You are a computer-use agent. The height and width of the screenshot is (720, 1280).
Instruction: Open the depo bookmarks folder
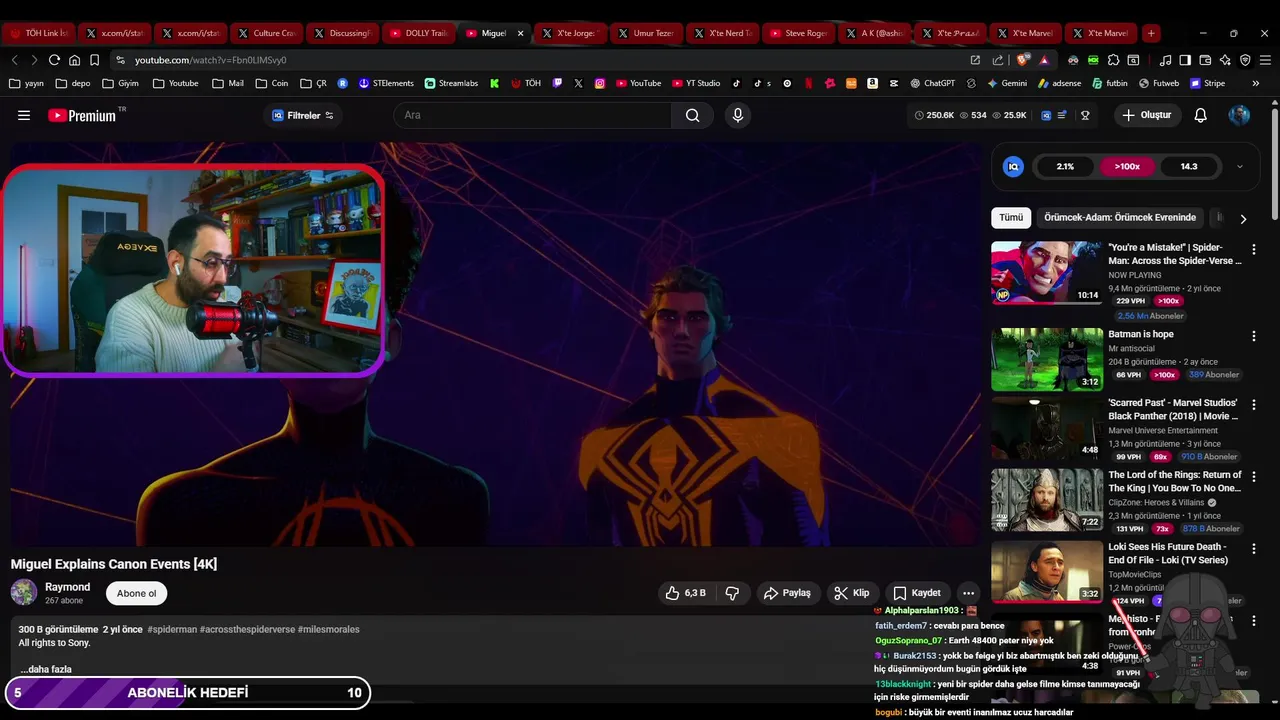tap(73, 83)
